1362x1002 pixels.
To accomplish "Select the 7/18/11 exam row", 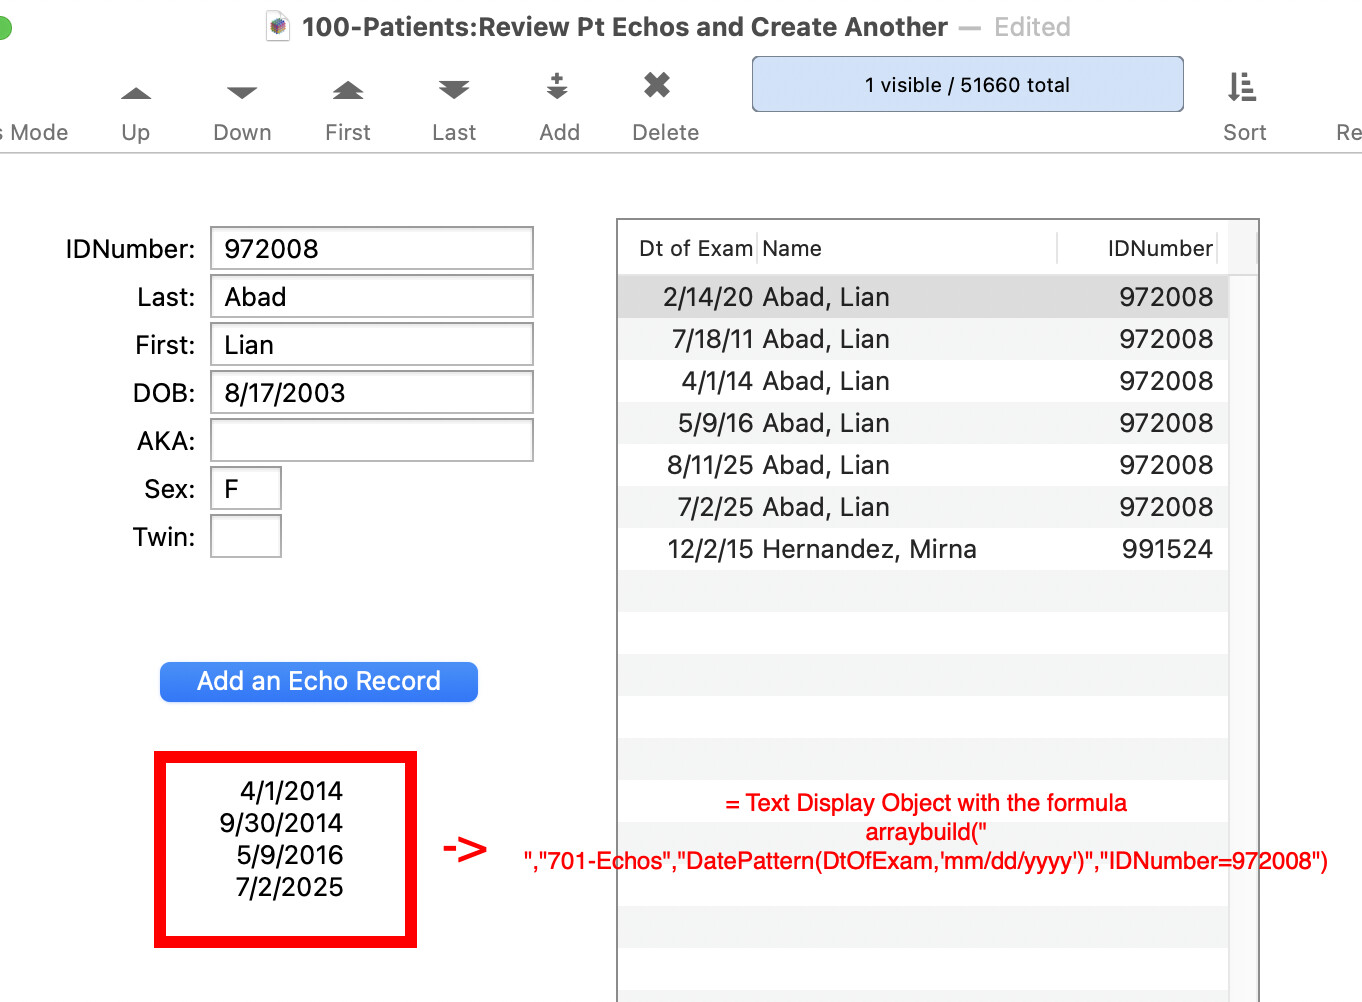I will pos(922,339).
